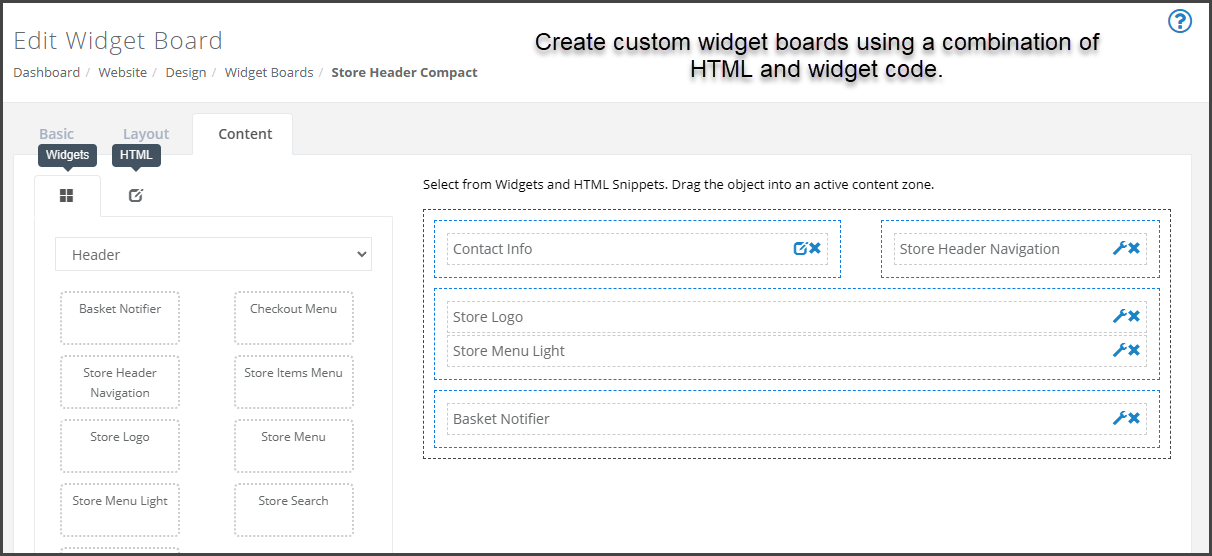Viewport: 1212px width, 556px height.
Task: Edit the Contact Info HTML snippet
Action: tap(800, 249)
